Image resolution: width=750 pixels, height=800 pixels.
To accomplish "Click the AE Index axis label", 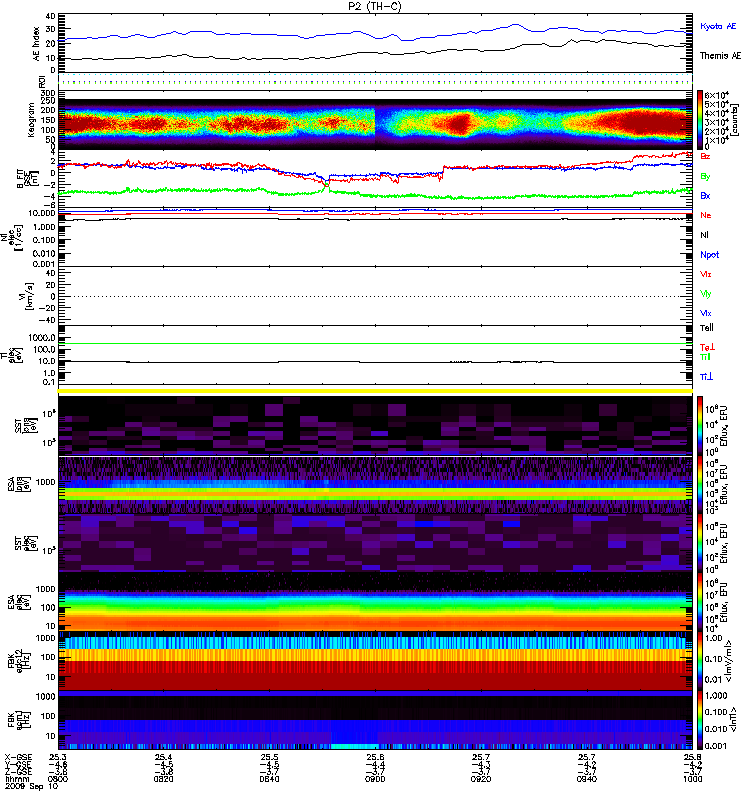I will (x=36, y=43).
